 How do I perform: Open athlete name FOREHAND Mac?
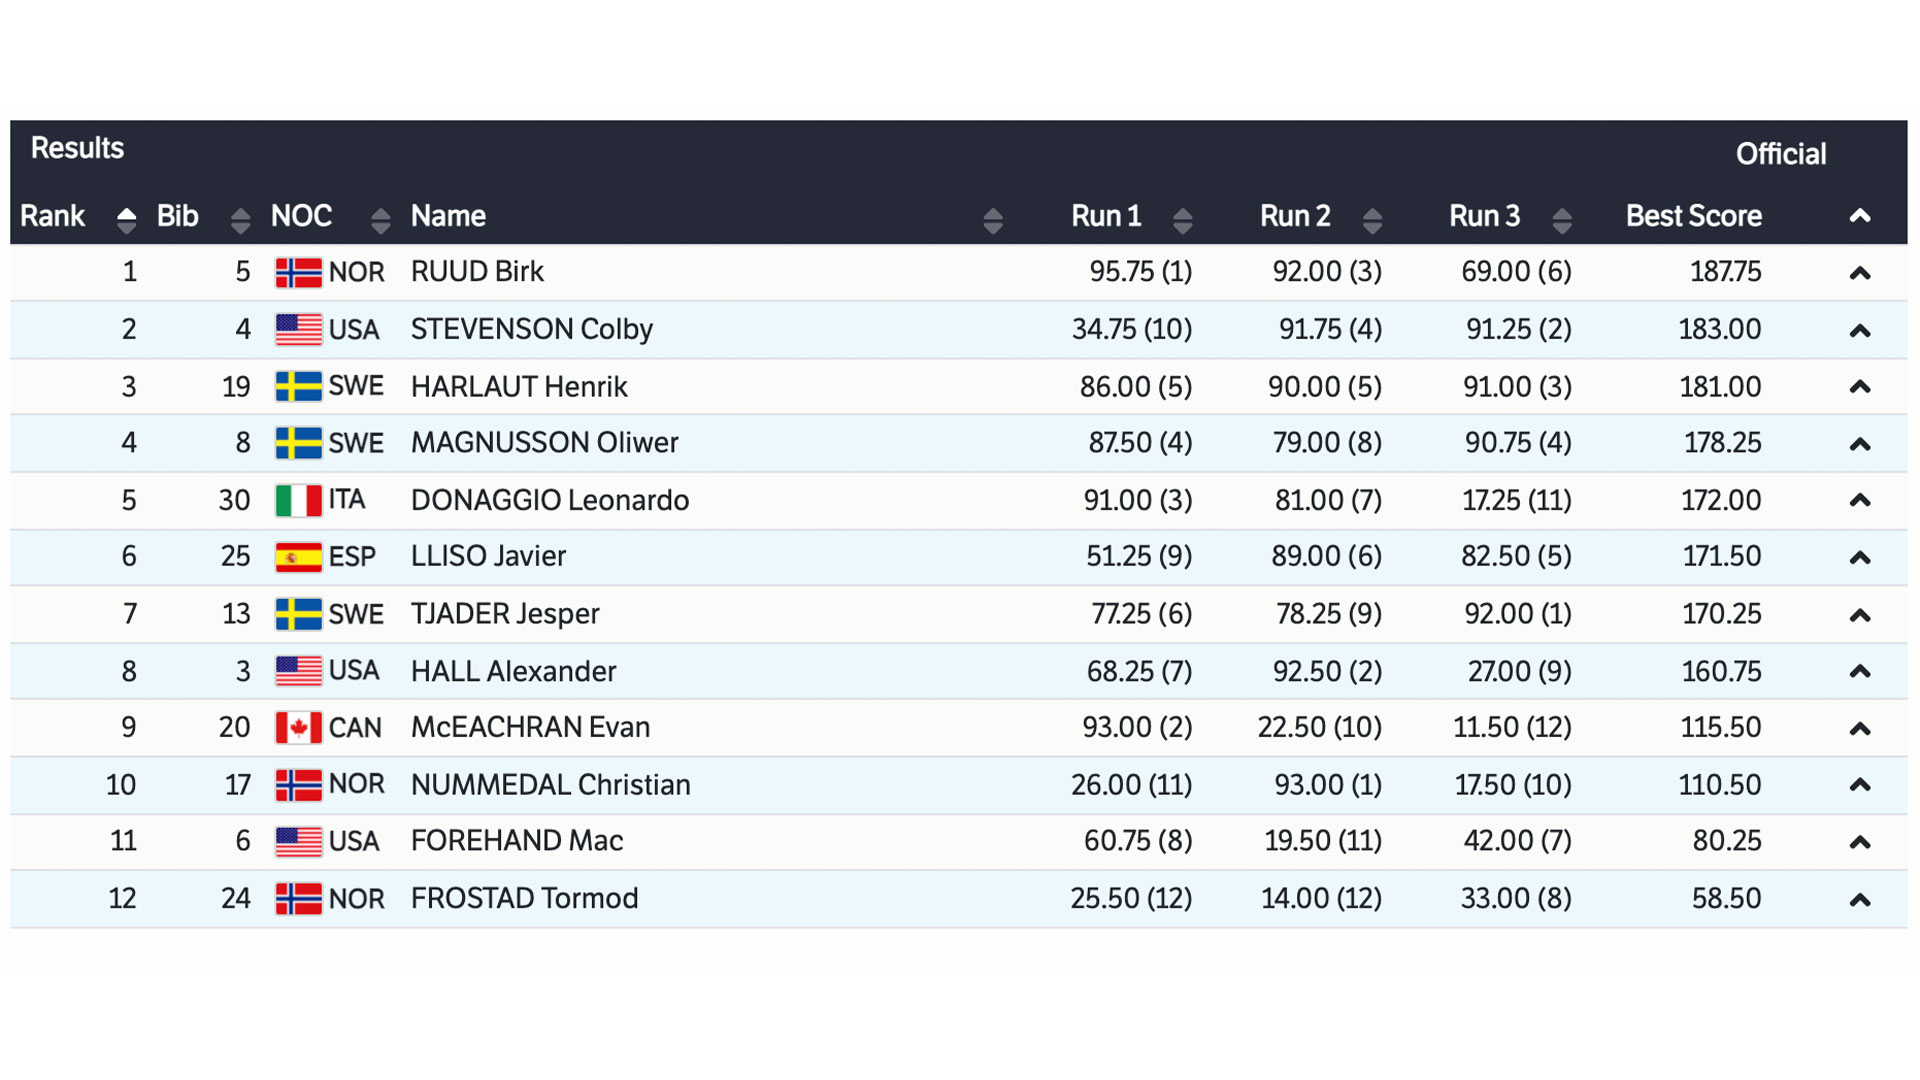coord(517,841)
